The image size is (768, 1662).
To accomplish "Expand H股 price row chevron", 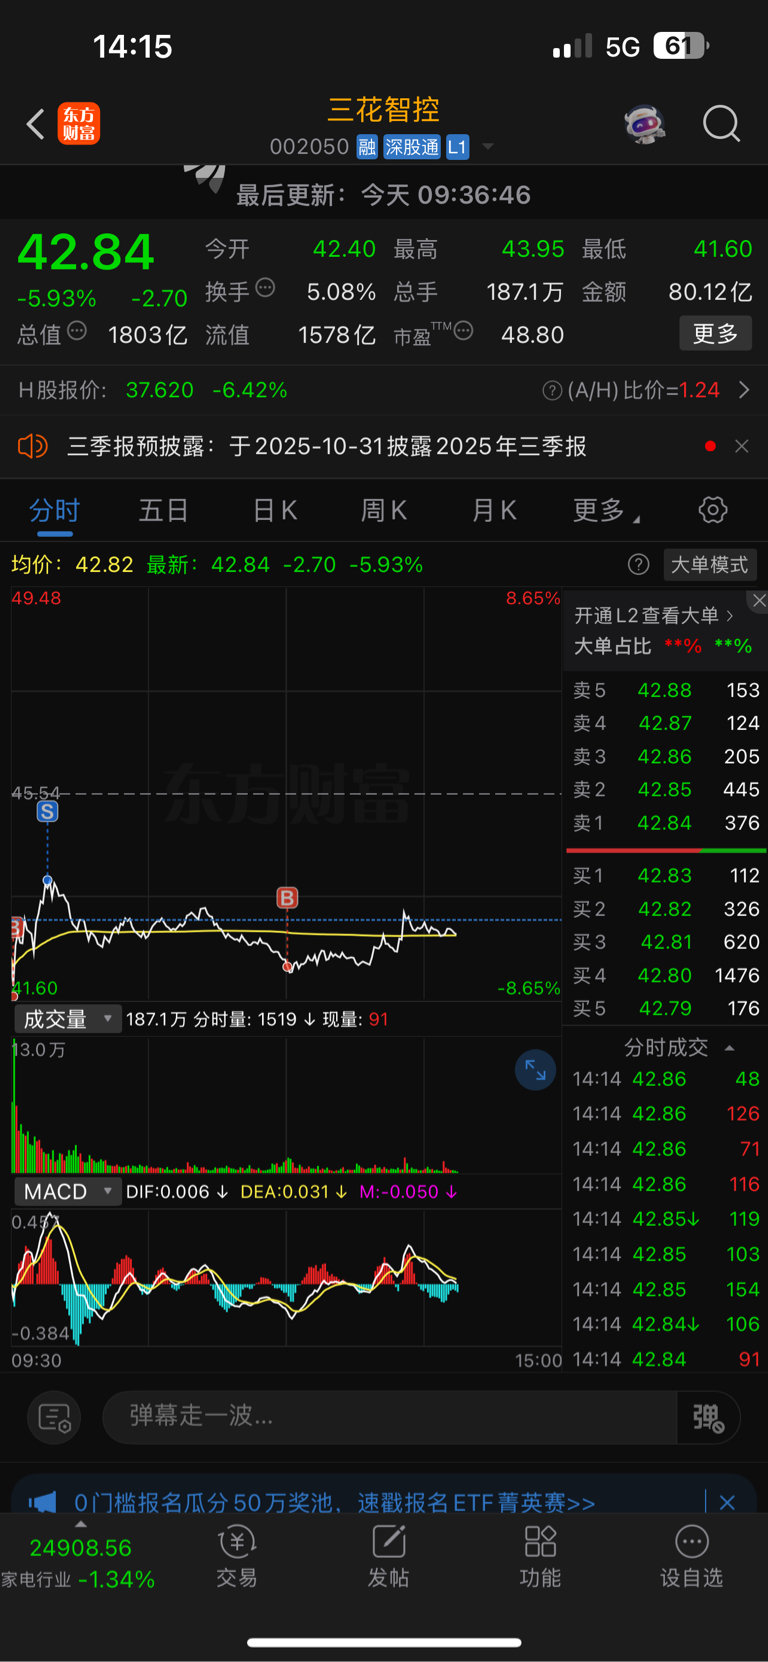I will [x=744, y=390].
